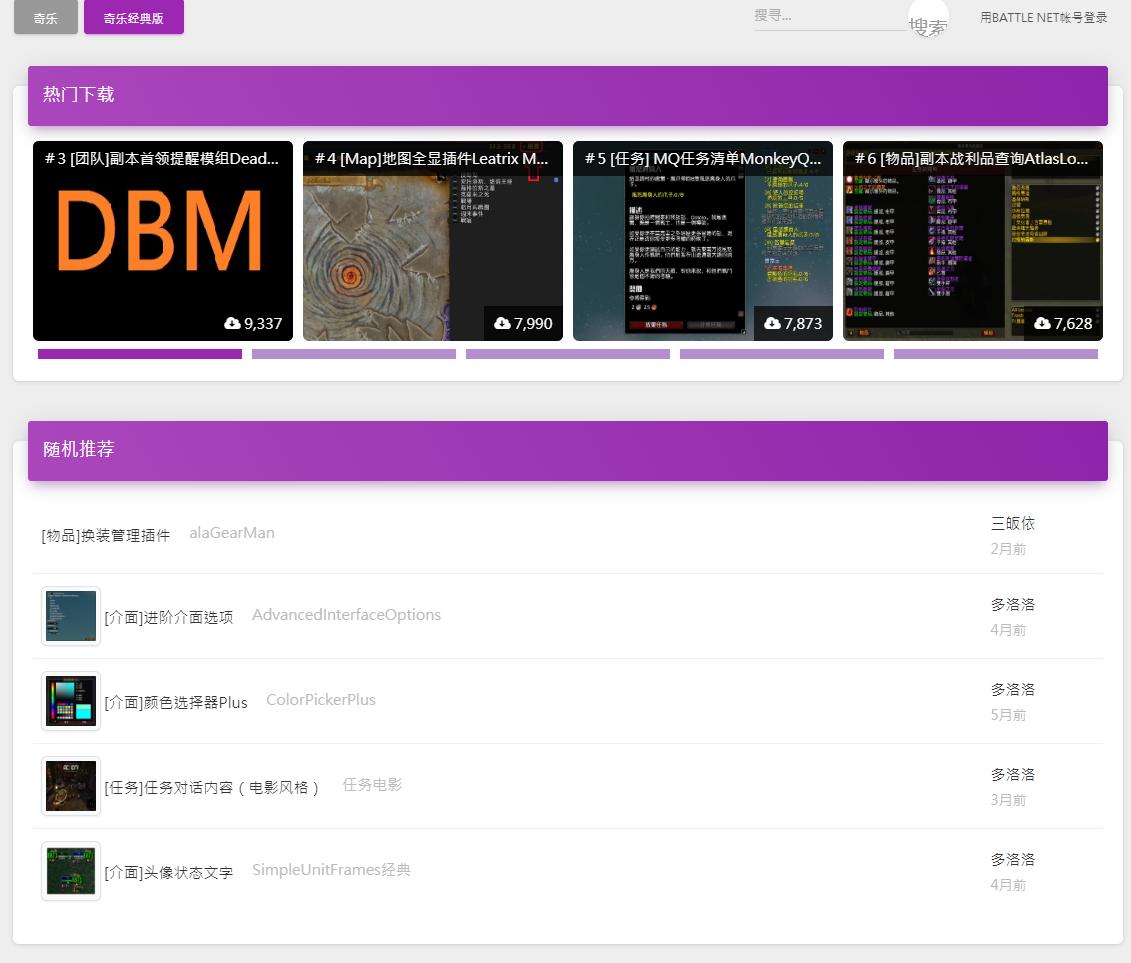Click the thumbnail beside [介面]头像状态文字

click(71, 871)
